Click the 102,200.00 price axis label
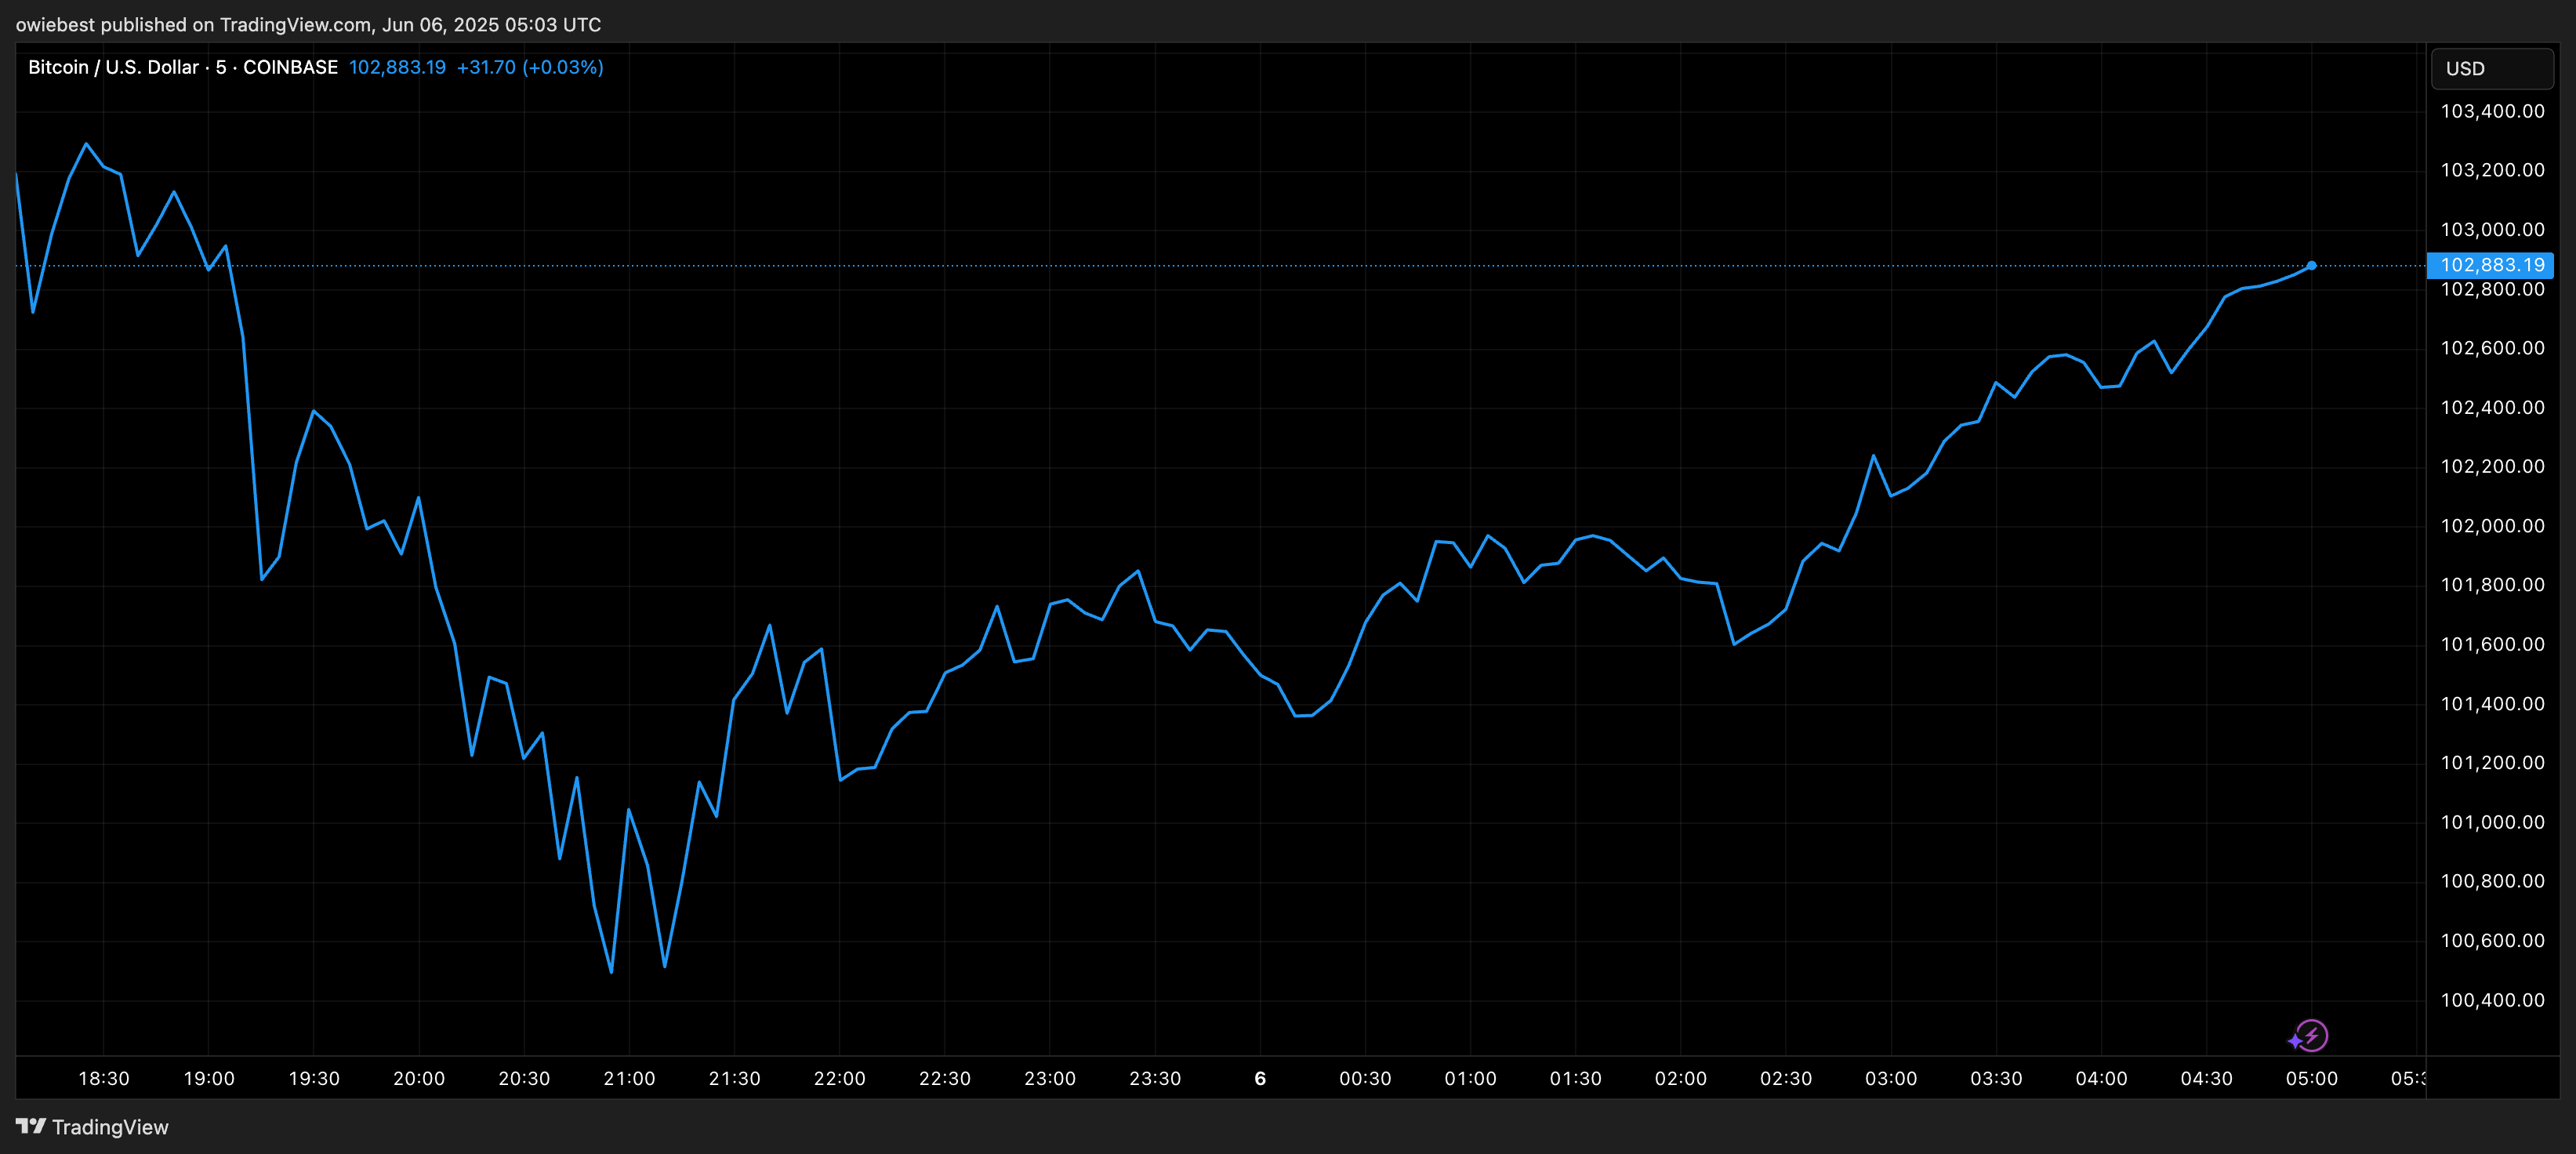 [2492, 466]
